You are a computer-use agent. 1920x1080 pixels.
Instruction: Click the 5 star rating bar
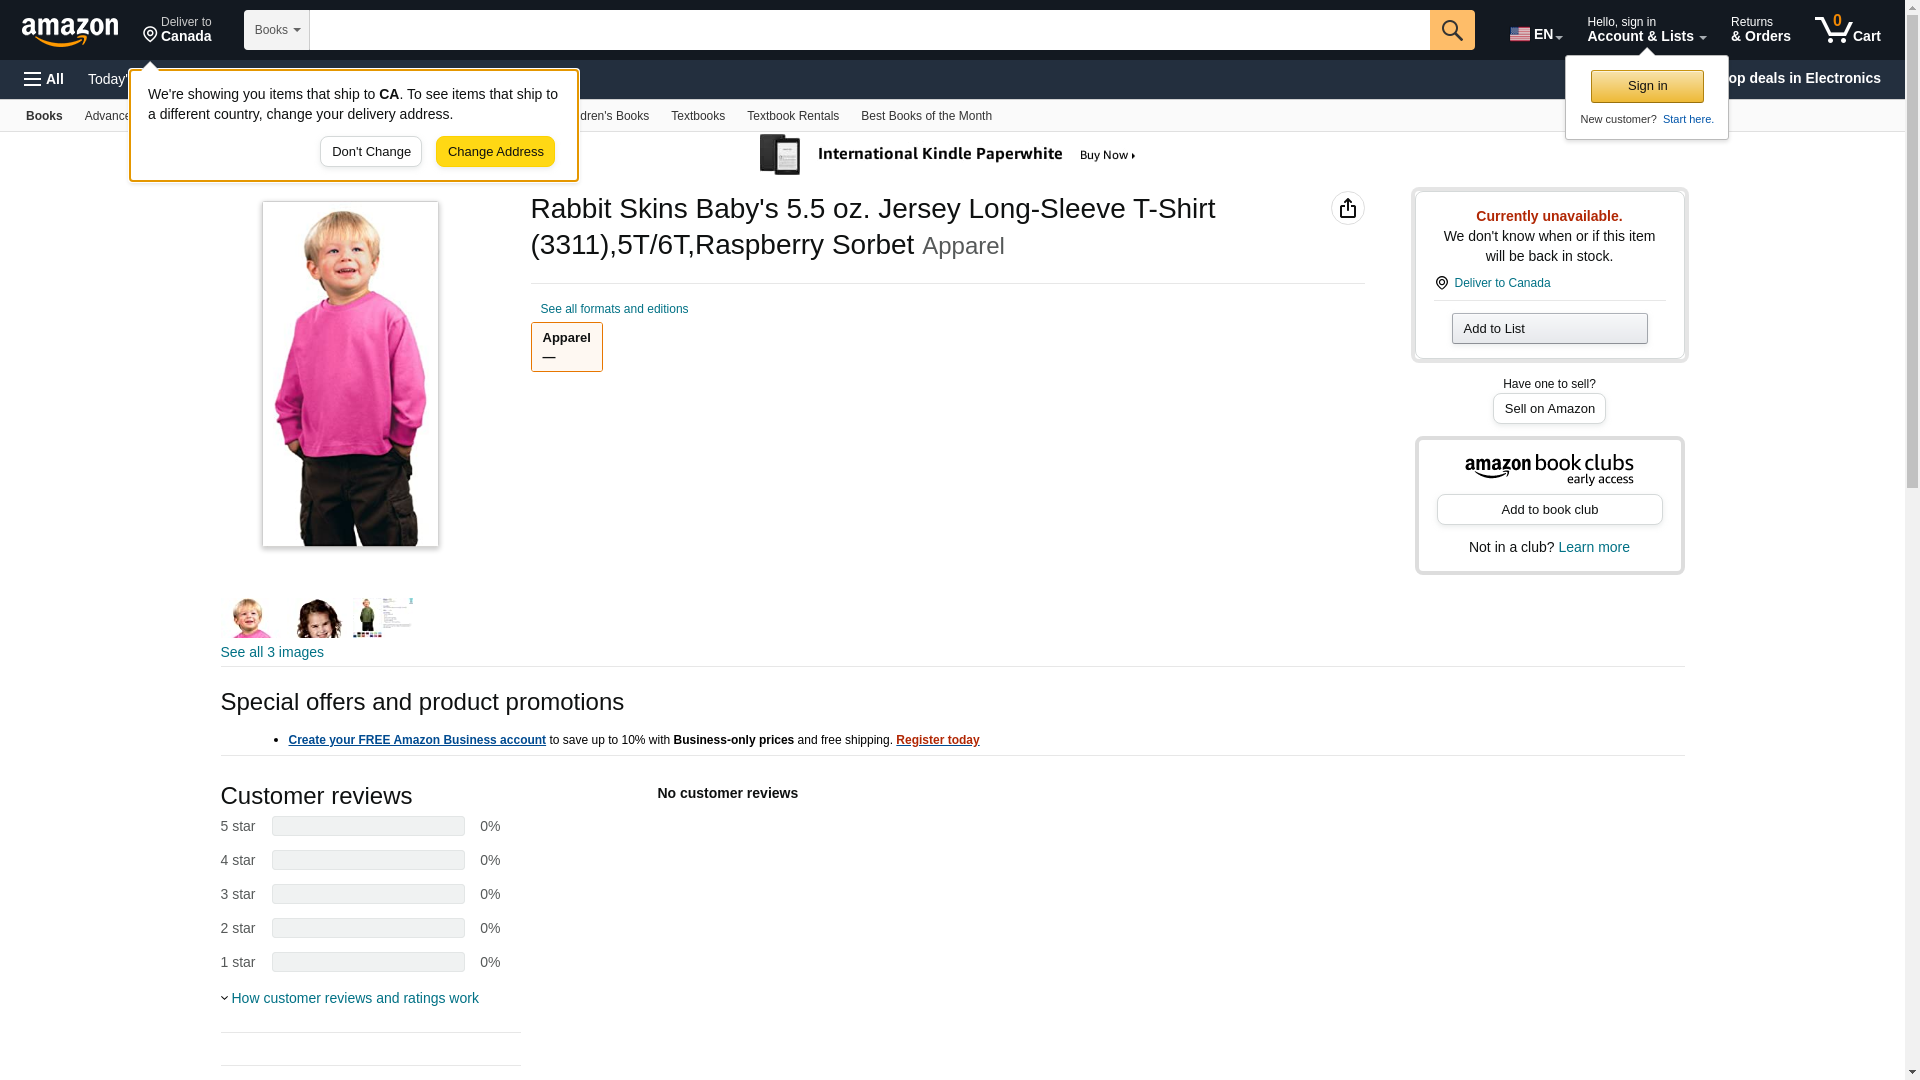[368, 826]
